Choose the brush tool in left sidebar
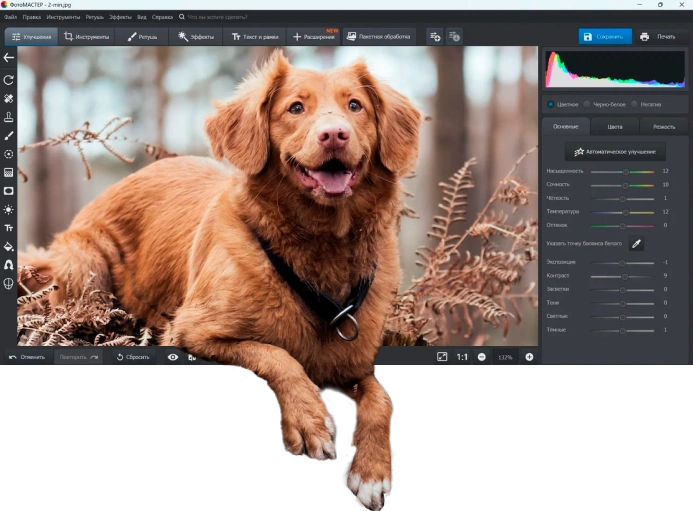The height and width of the screenshot is (511, 693). pos(9,135)
